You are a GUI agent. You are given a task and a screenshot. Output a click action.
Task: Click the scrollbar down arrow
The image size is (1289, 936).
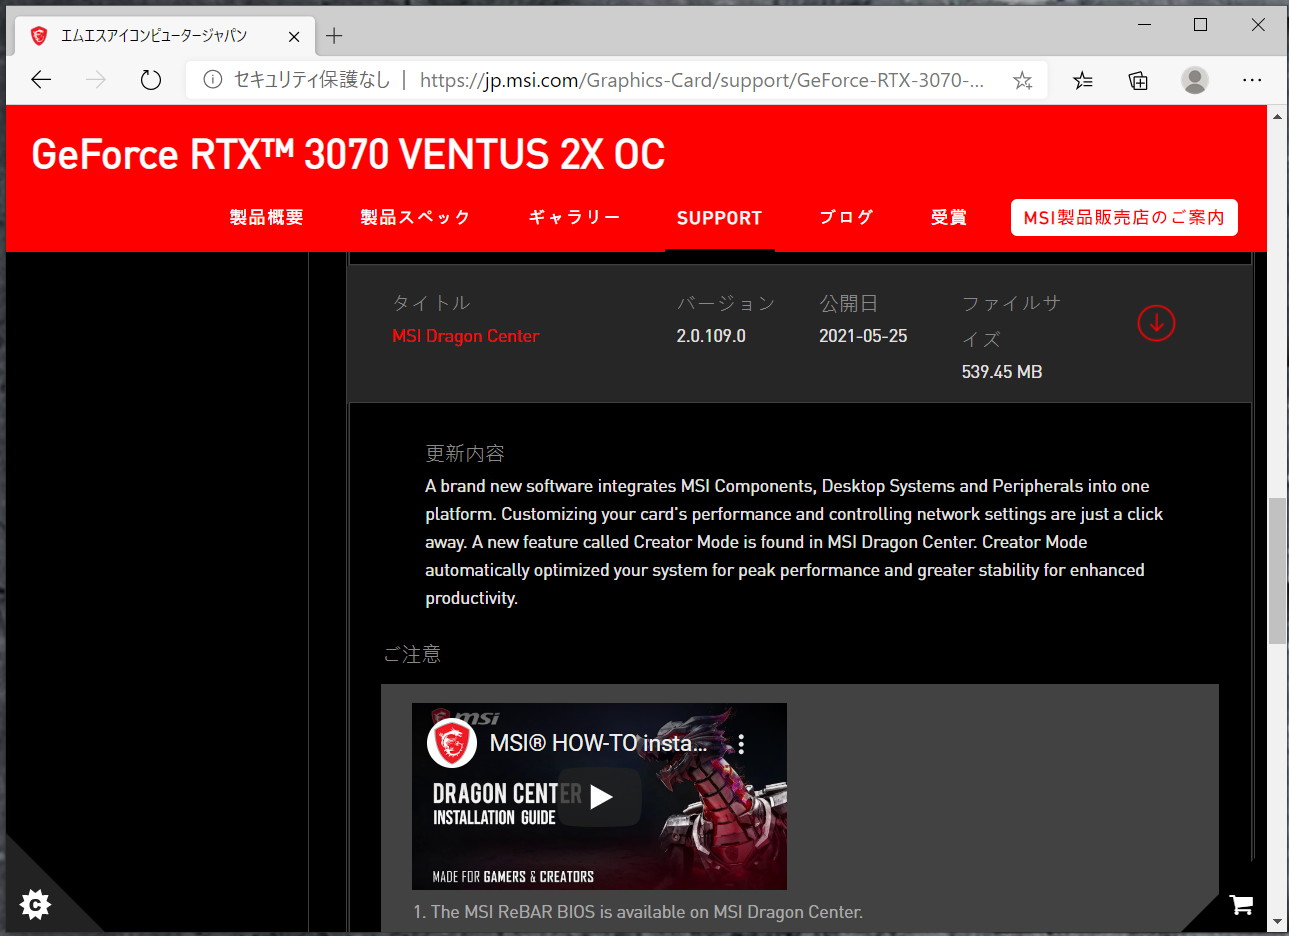point(1277,921)
